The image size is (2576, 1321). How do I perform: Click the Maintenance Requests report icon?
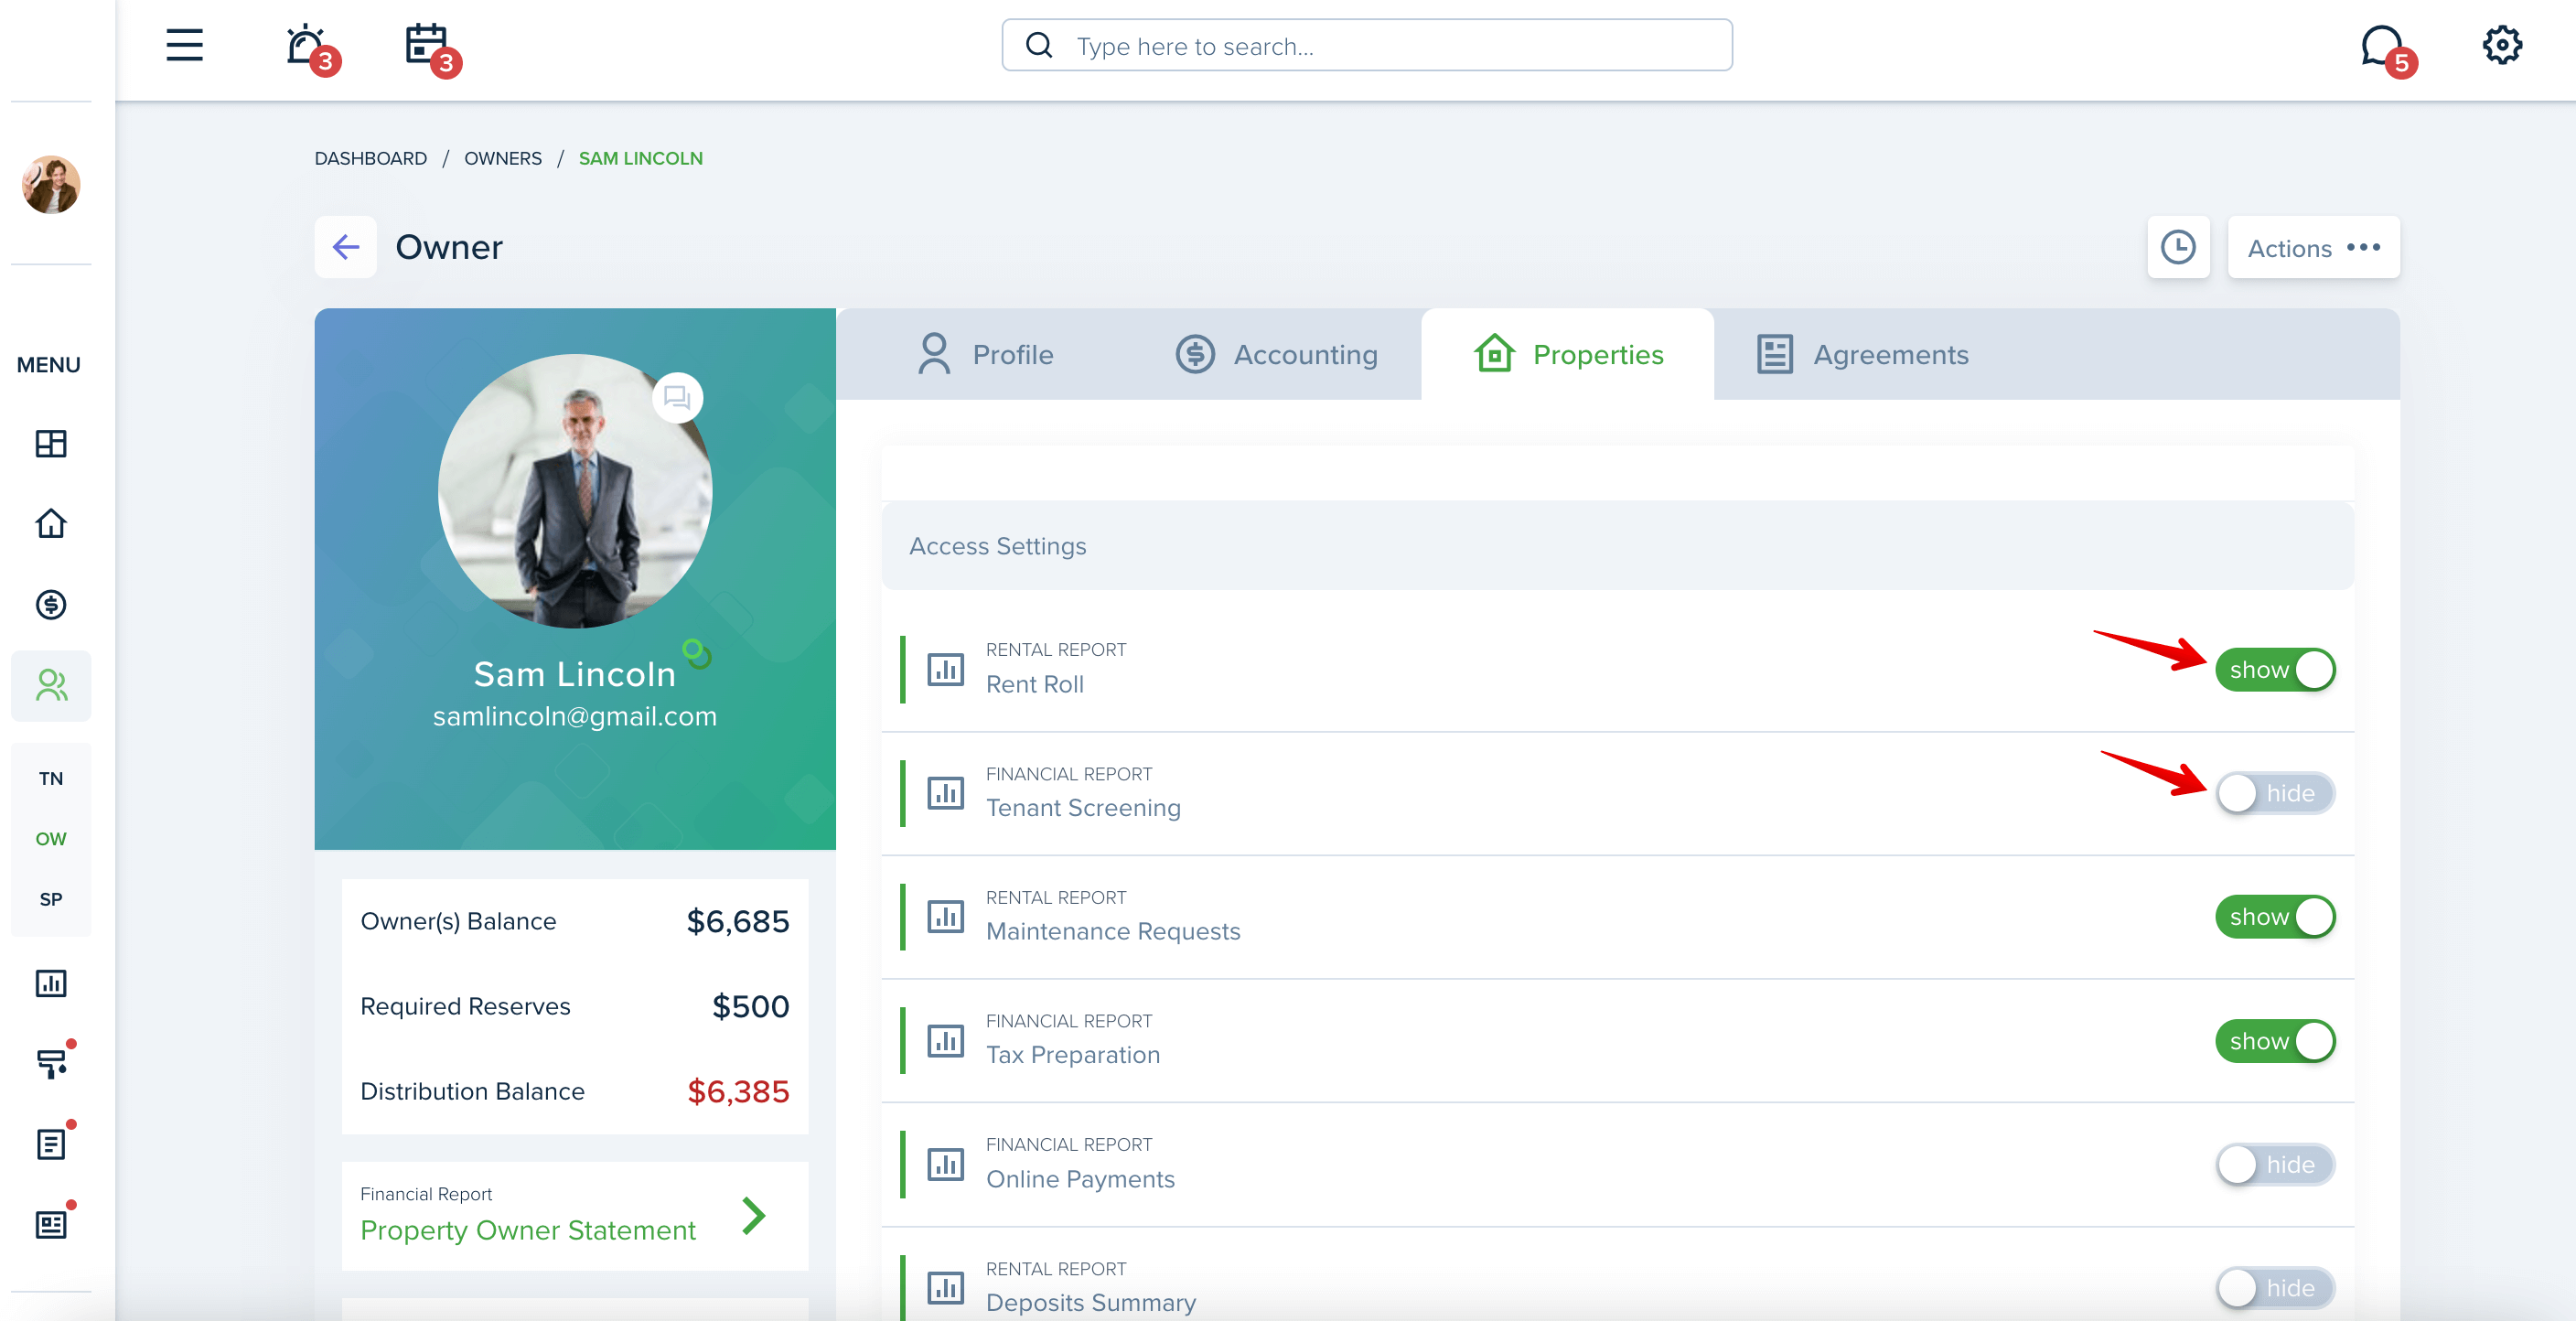(945, 917)
